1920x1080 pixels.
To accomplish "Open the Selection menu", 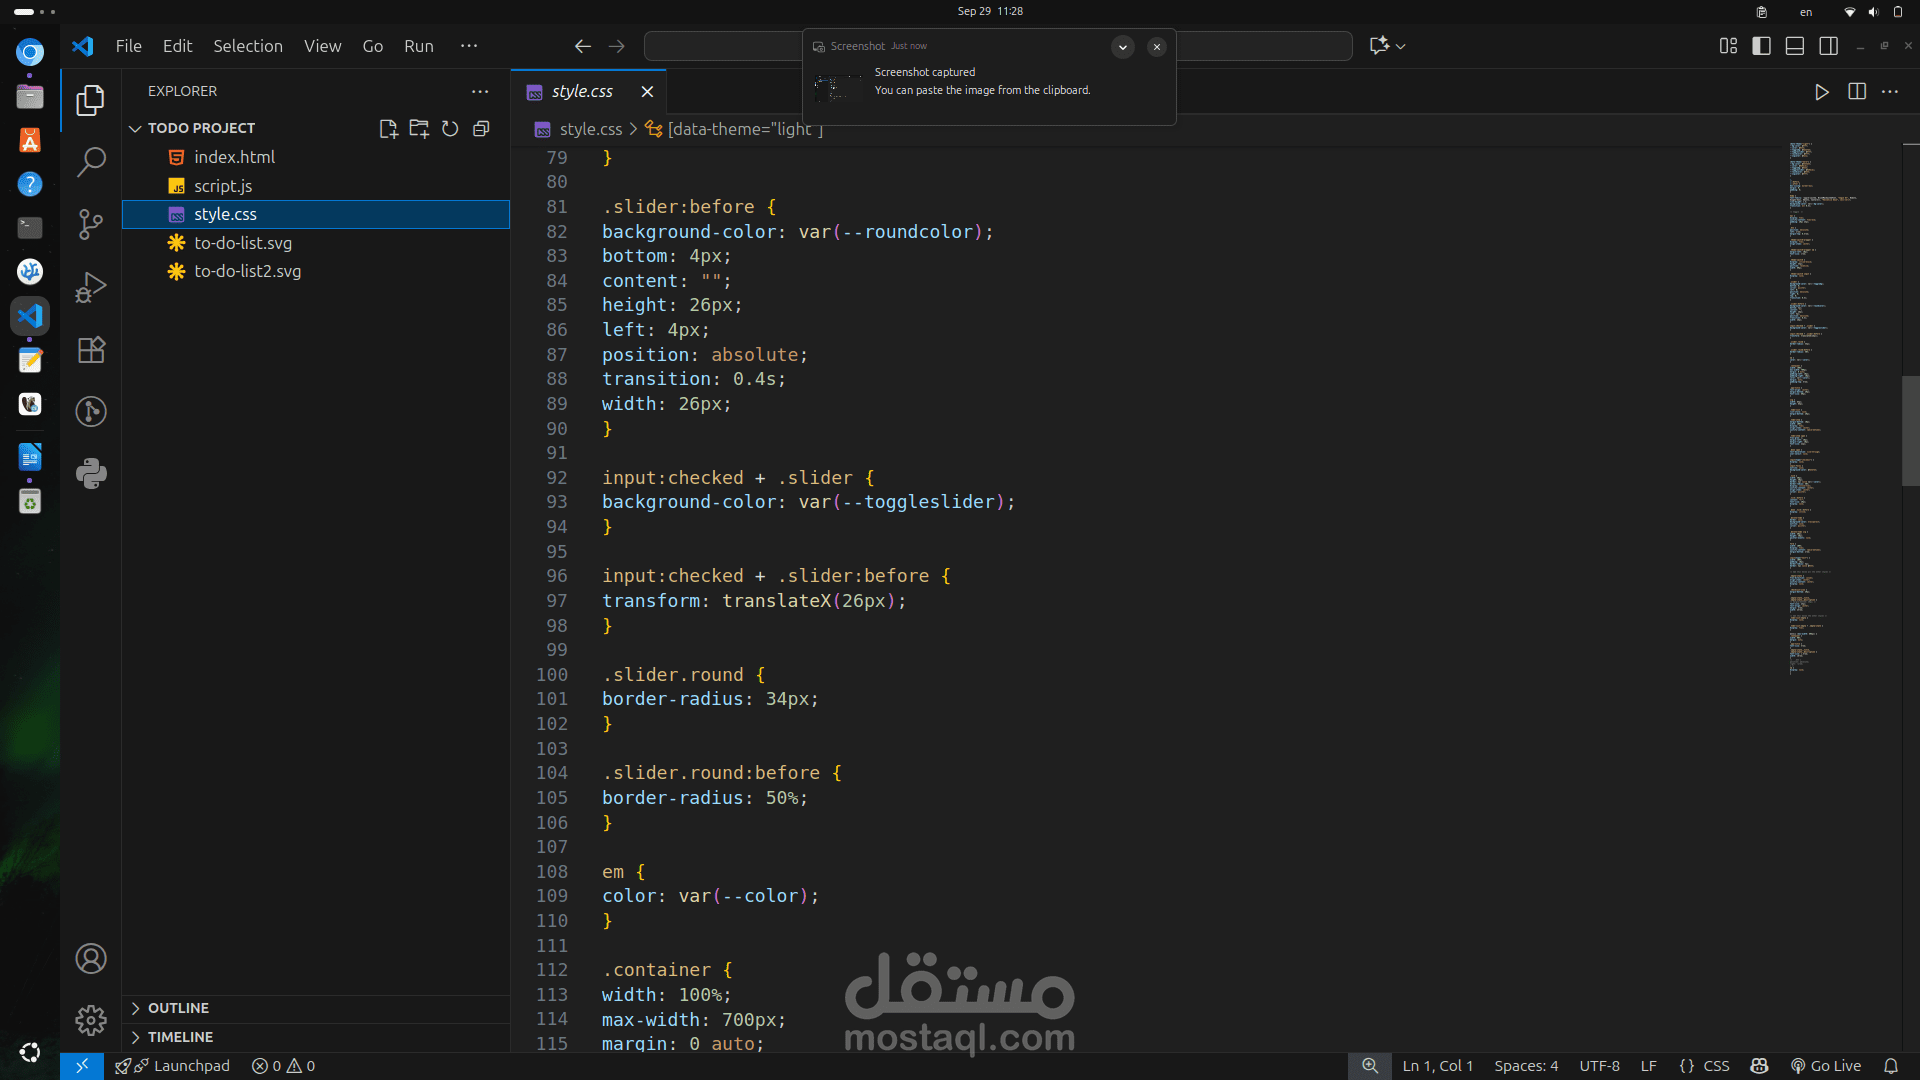I will point(247,46).
